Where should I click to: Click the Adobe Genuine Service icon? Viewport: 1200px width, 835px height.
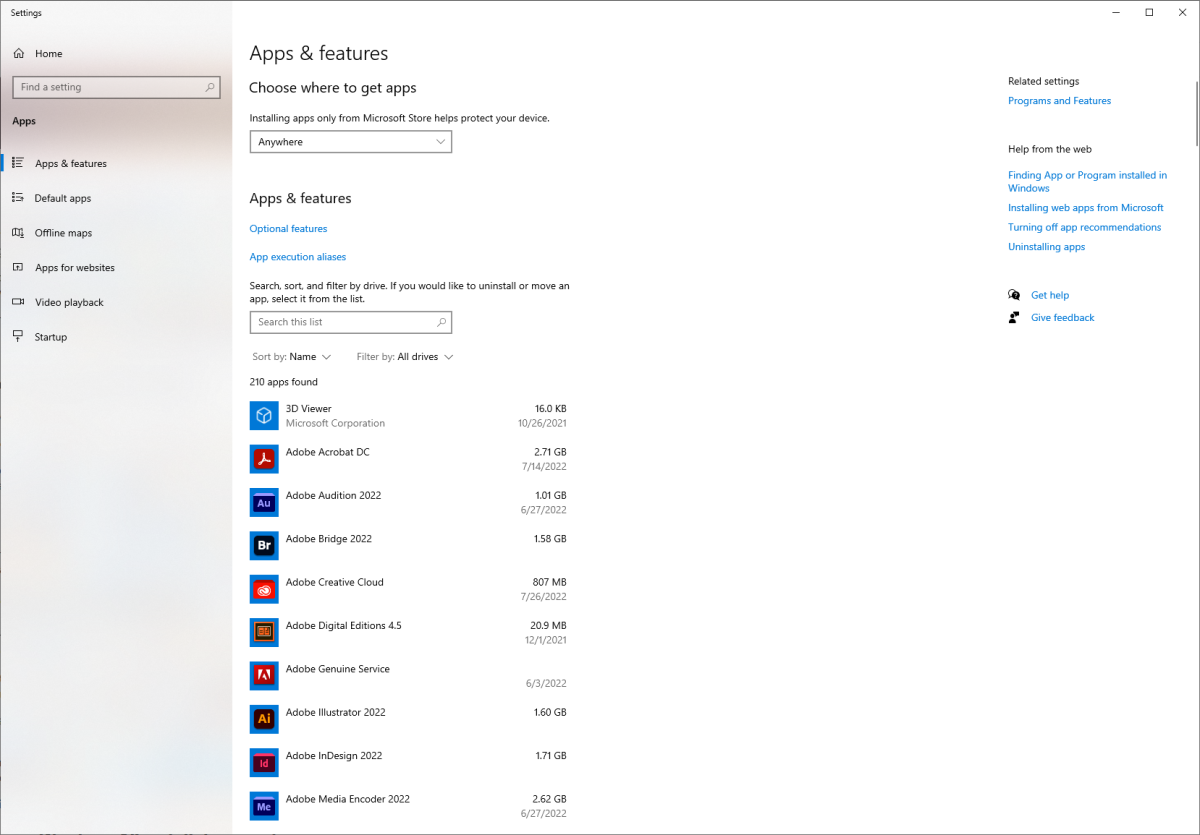click(x=264, y=675)
